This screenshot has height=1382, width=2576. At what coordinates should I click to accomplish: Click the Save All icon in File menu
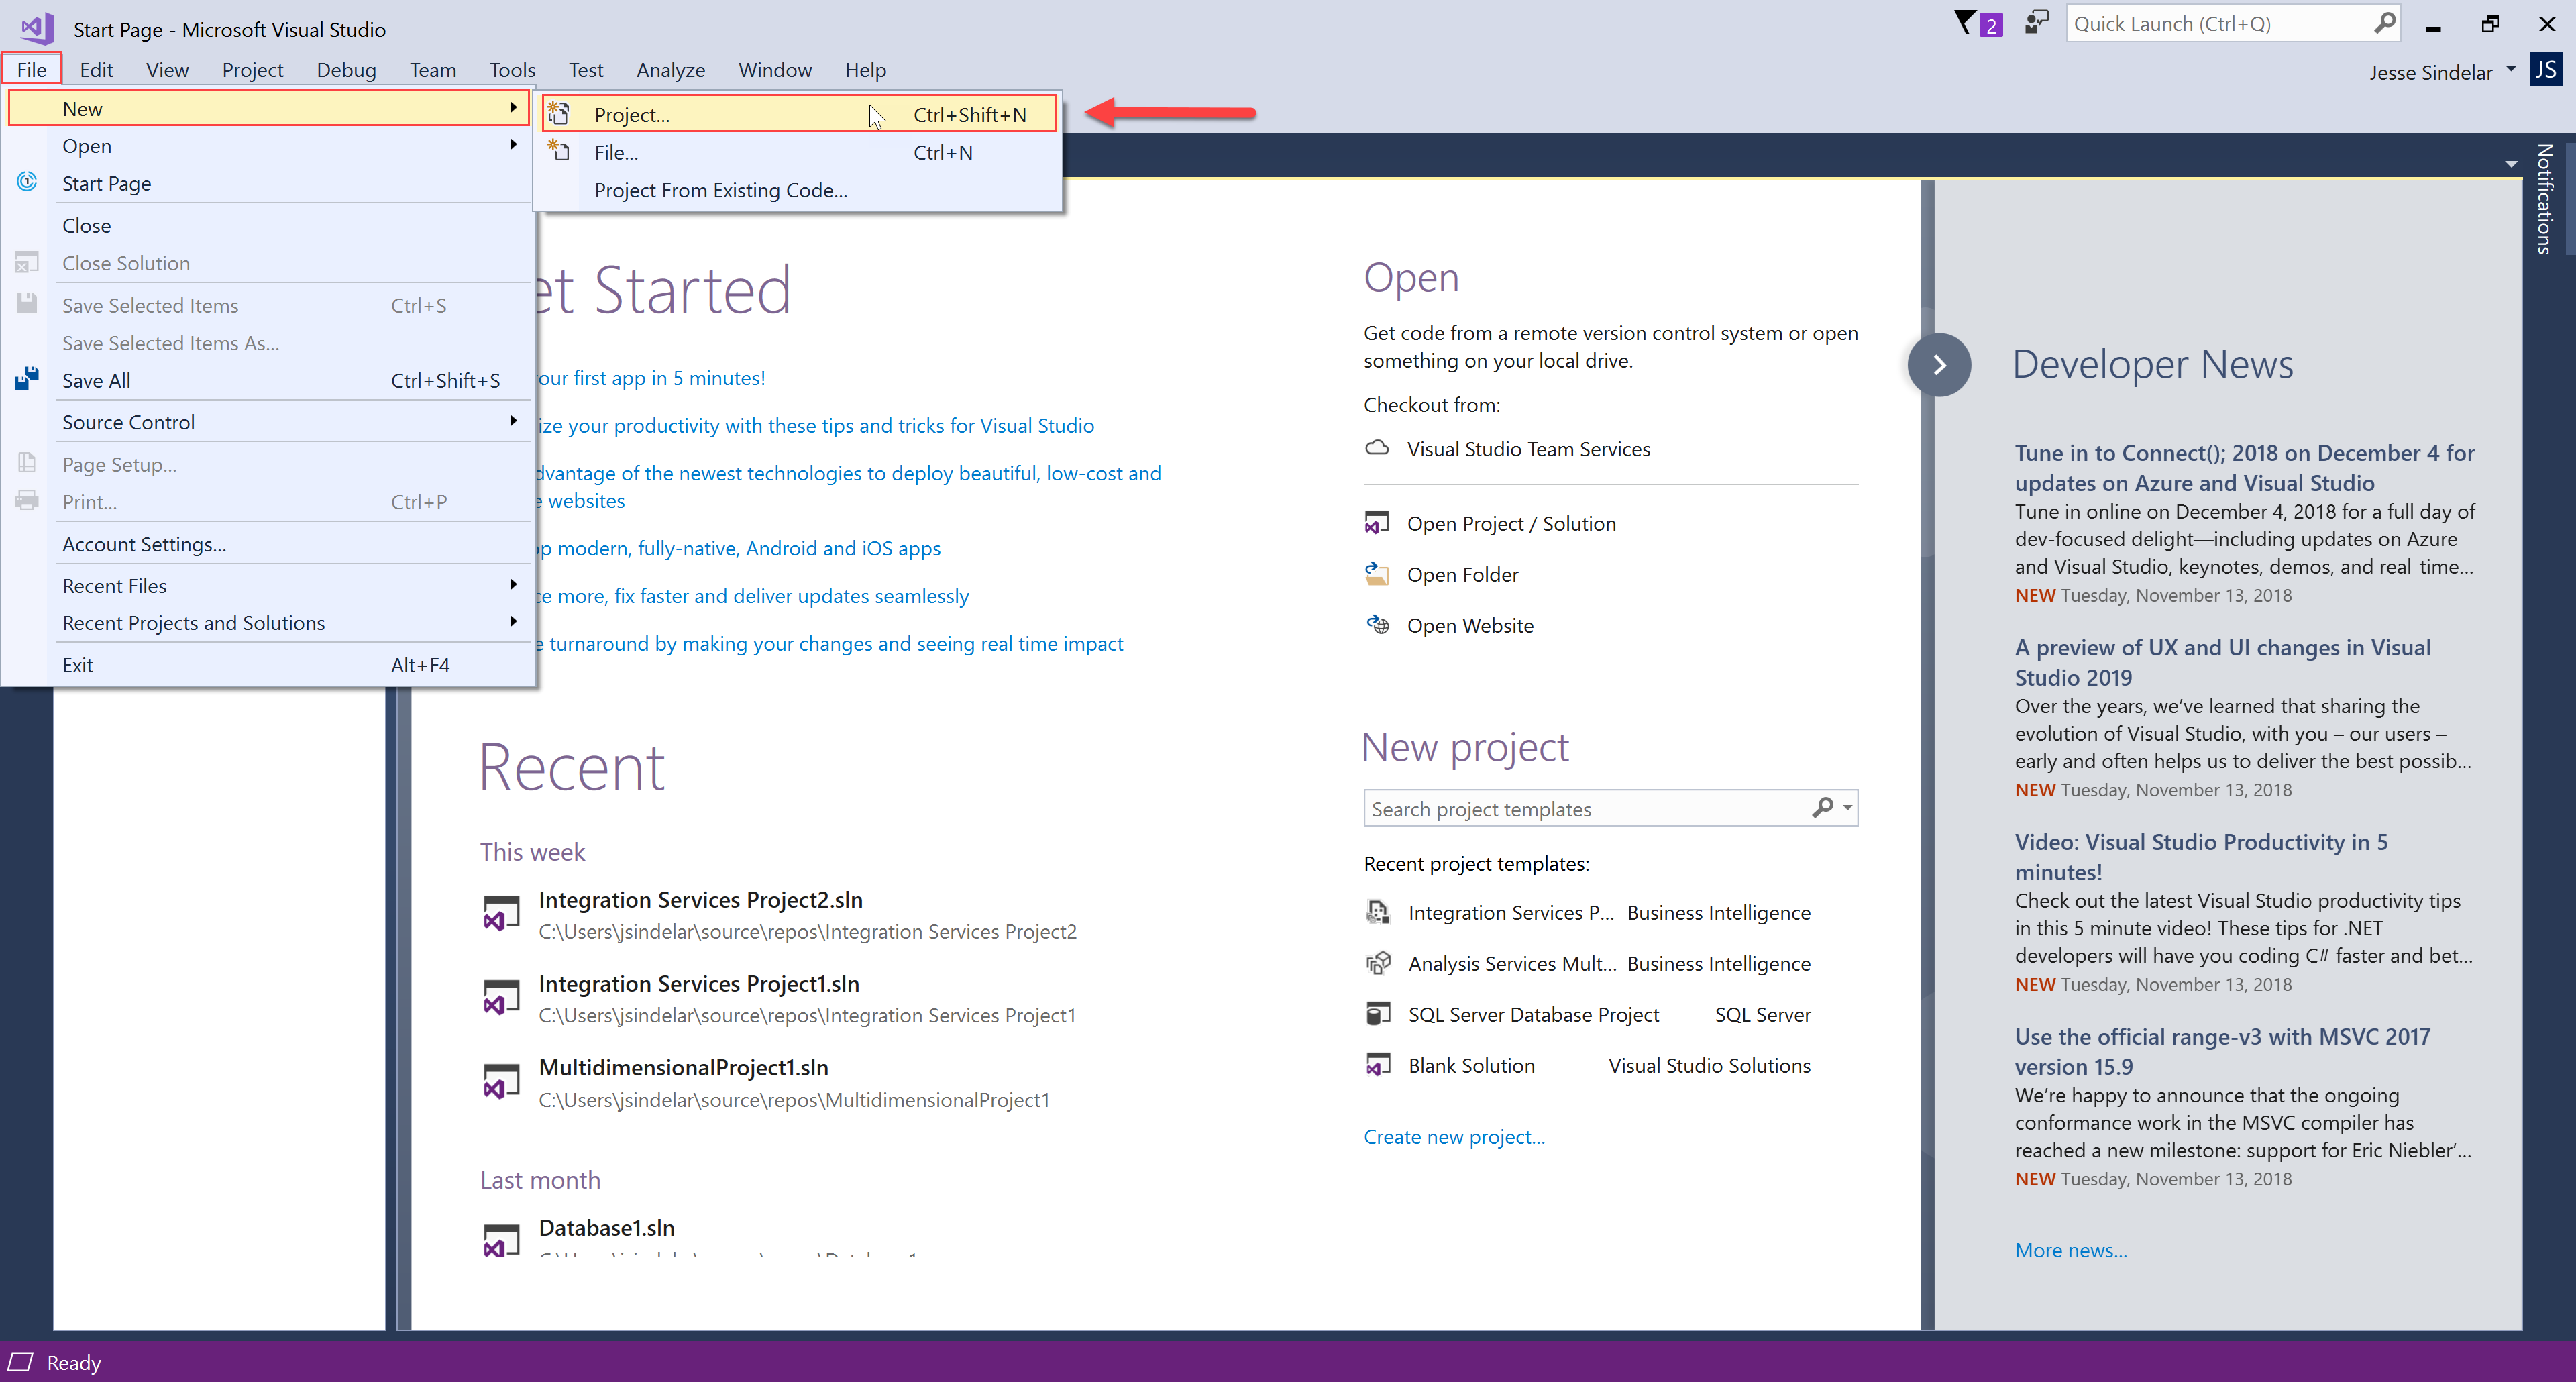coord(26,379)
